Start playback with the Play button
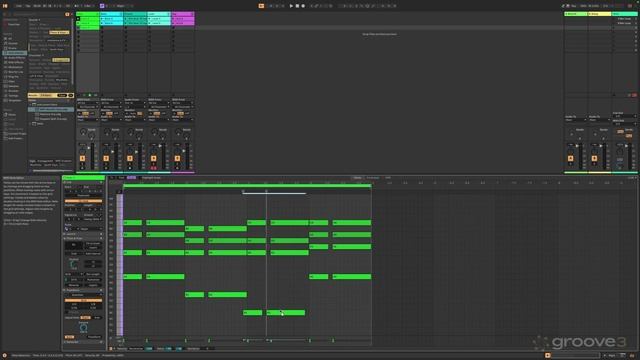 pos(291,6)
